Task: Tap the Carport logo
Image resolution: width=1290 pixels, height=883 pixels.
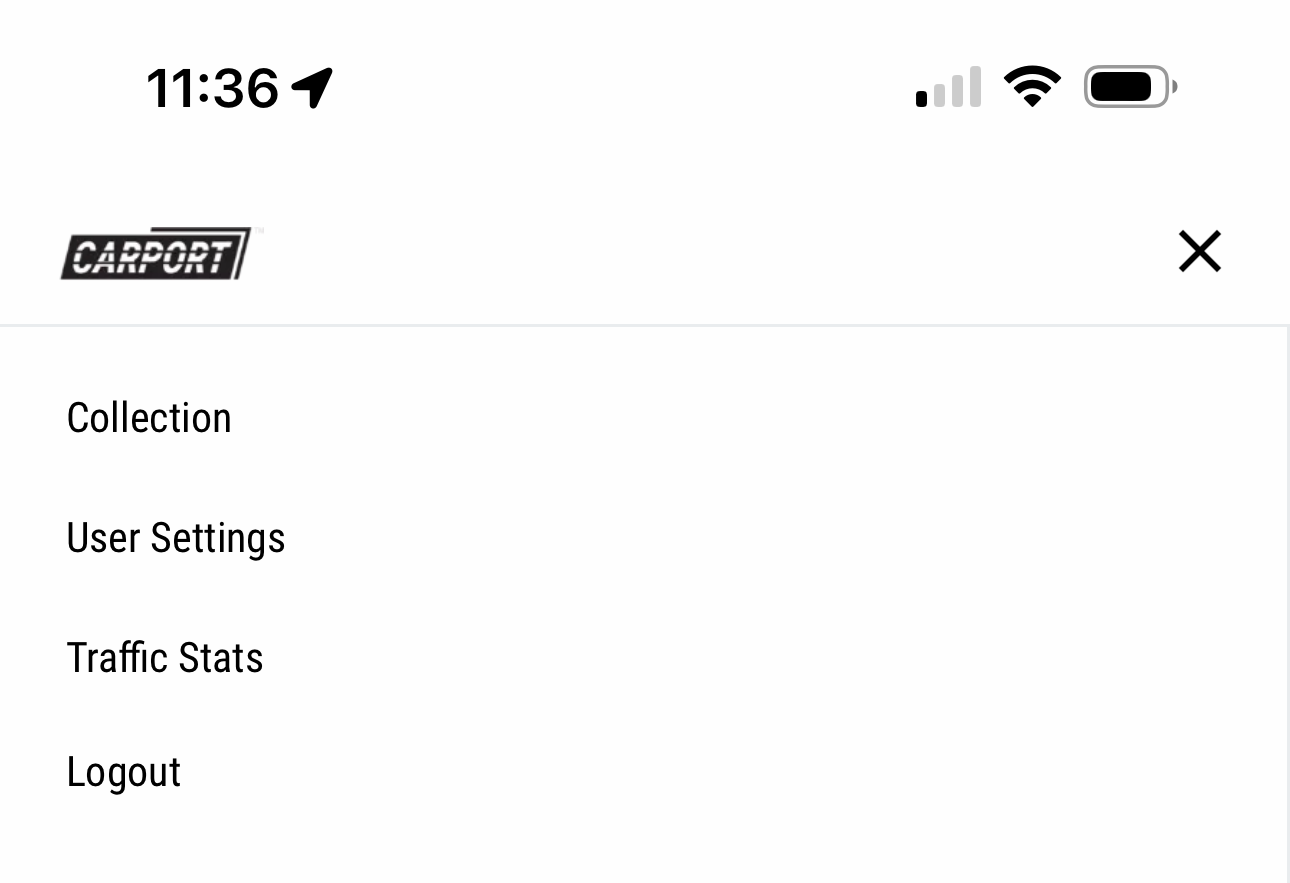Action: [156, 253]
